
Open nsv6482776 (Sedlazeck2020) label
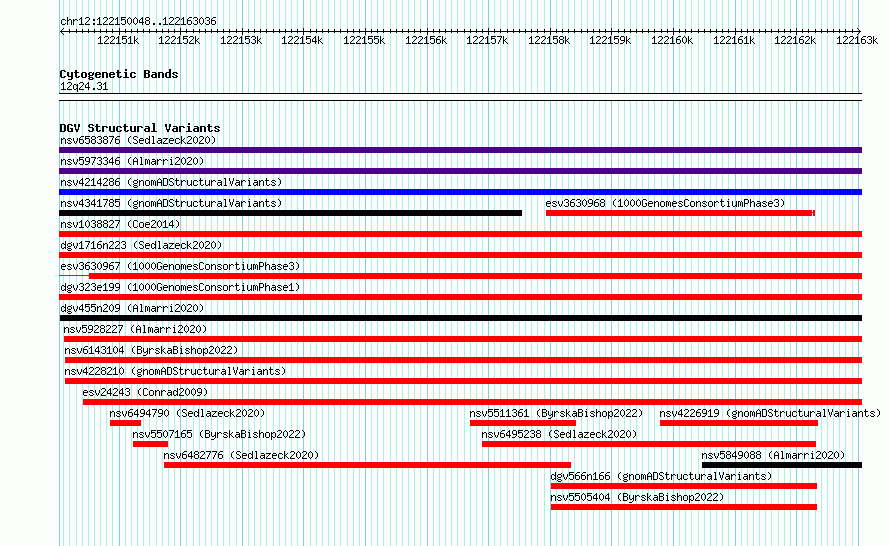[241, 455]
